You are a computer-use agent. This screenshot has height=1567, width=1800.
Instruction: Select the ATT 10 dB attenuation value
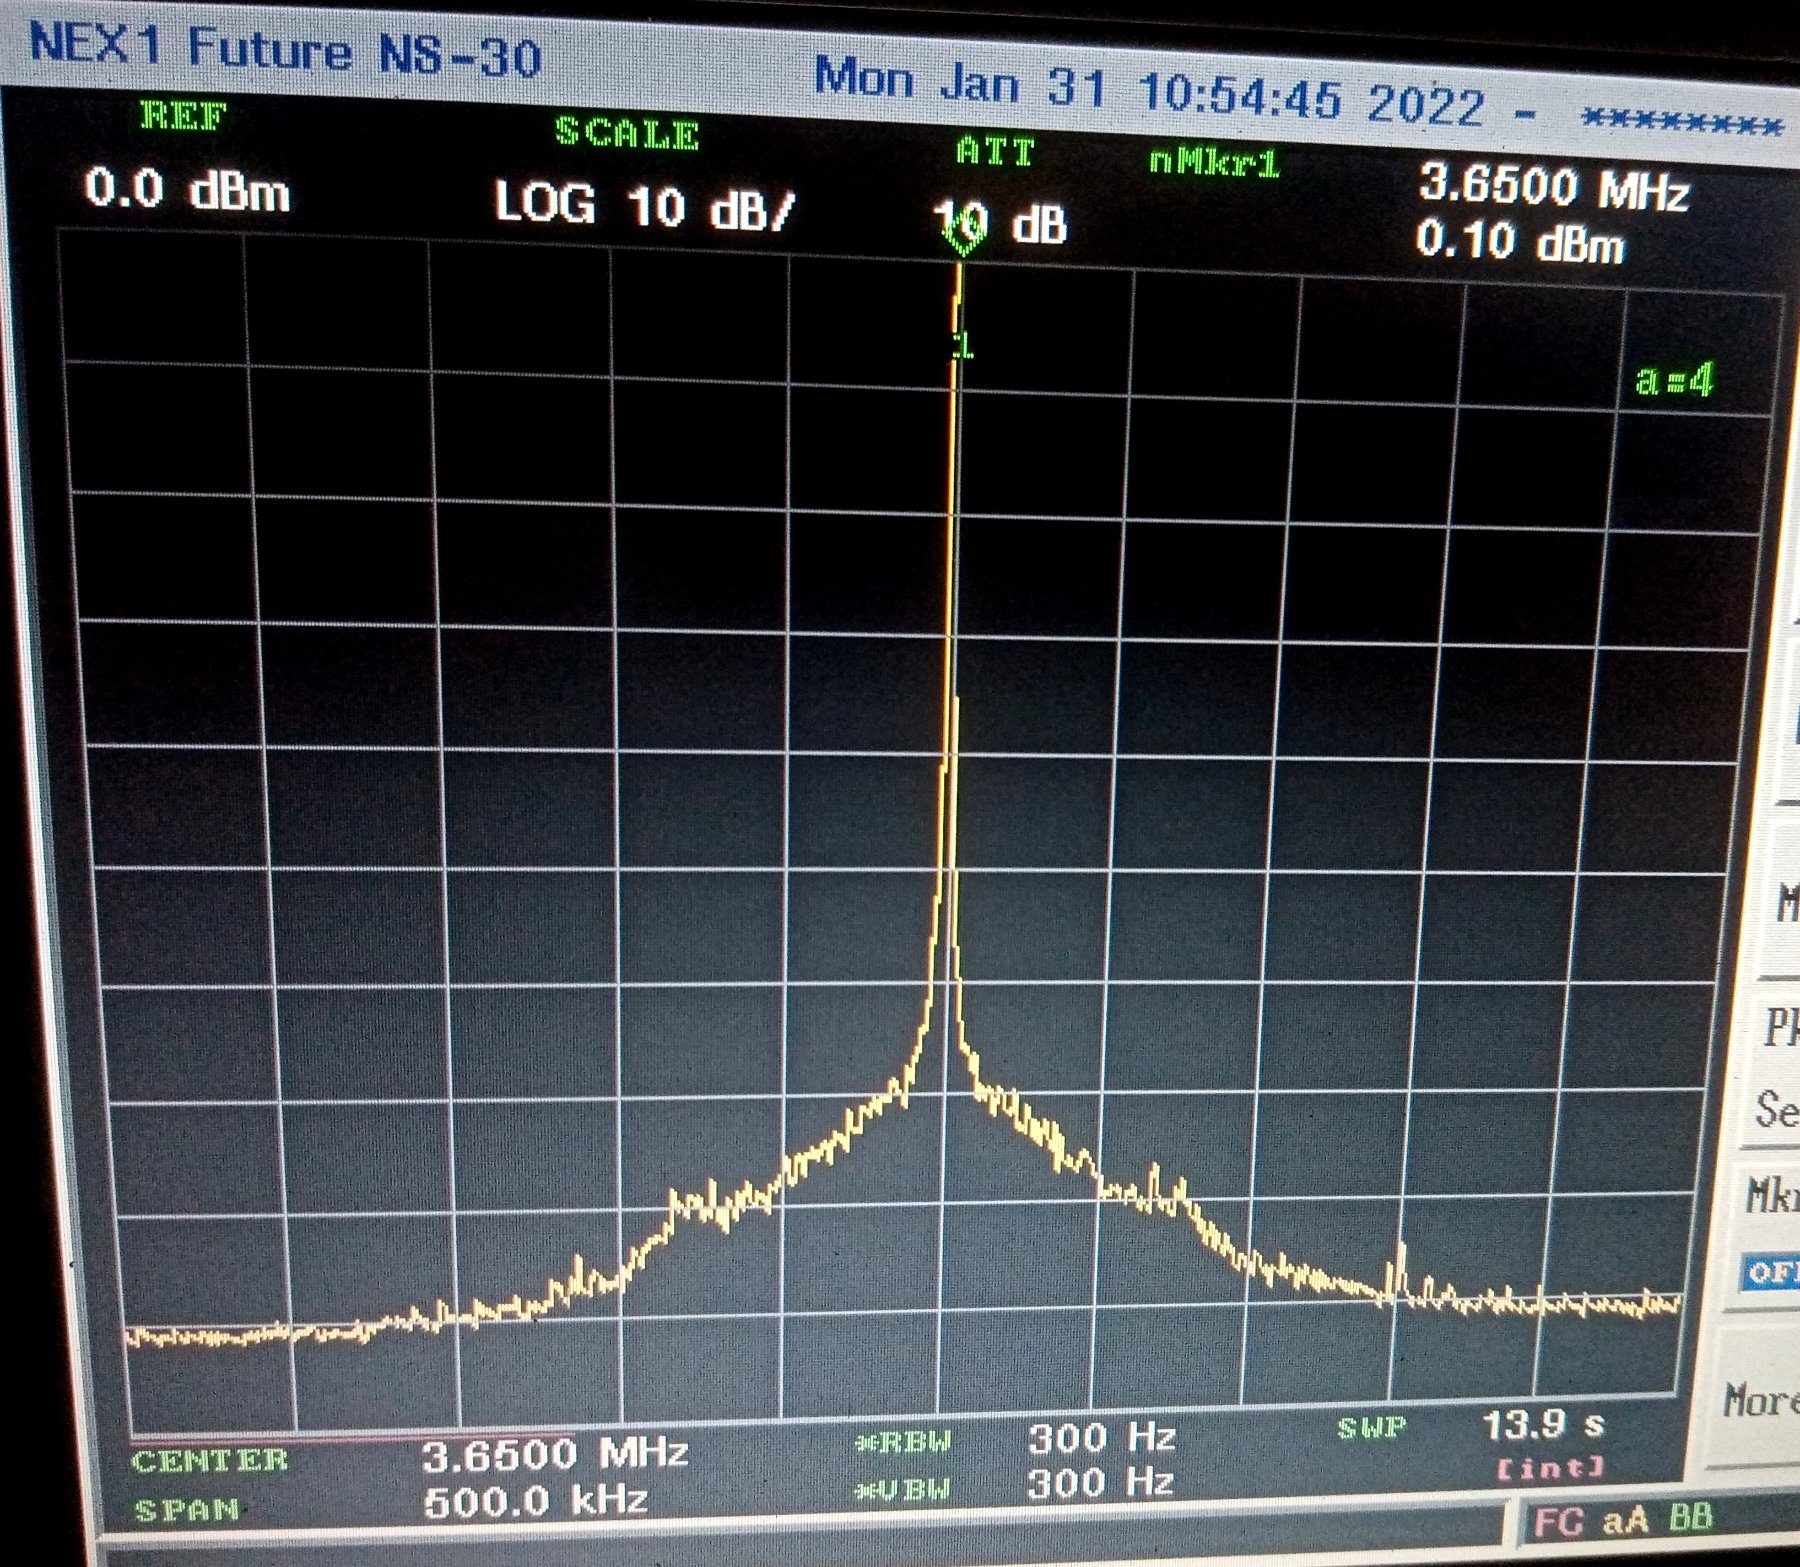[x=1000, y=224]
